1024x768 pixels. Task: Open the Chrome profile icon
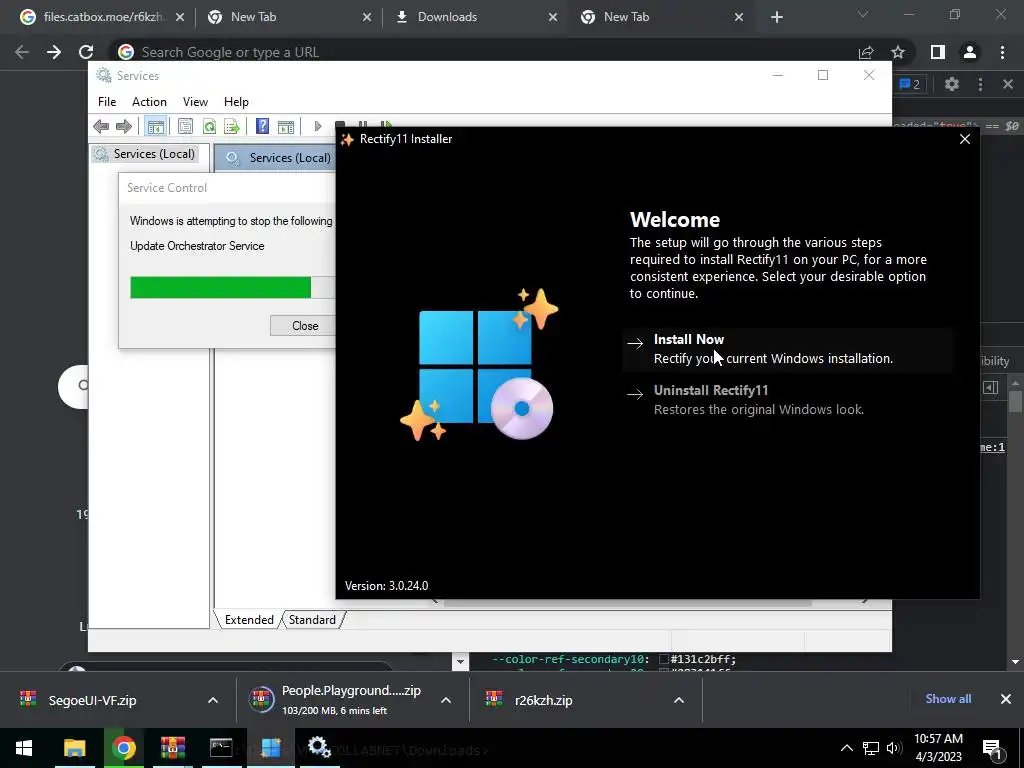pyautogui.click(x=970, y=52)
